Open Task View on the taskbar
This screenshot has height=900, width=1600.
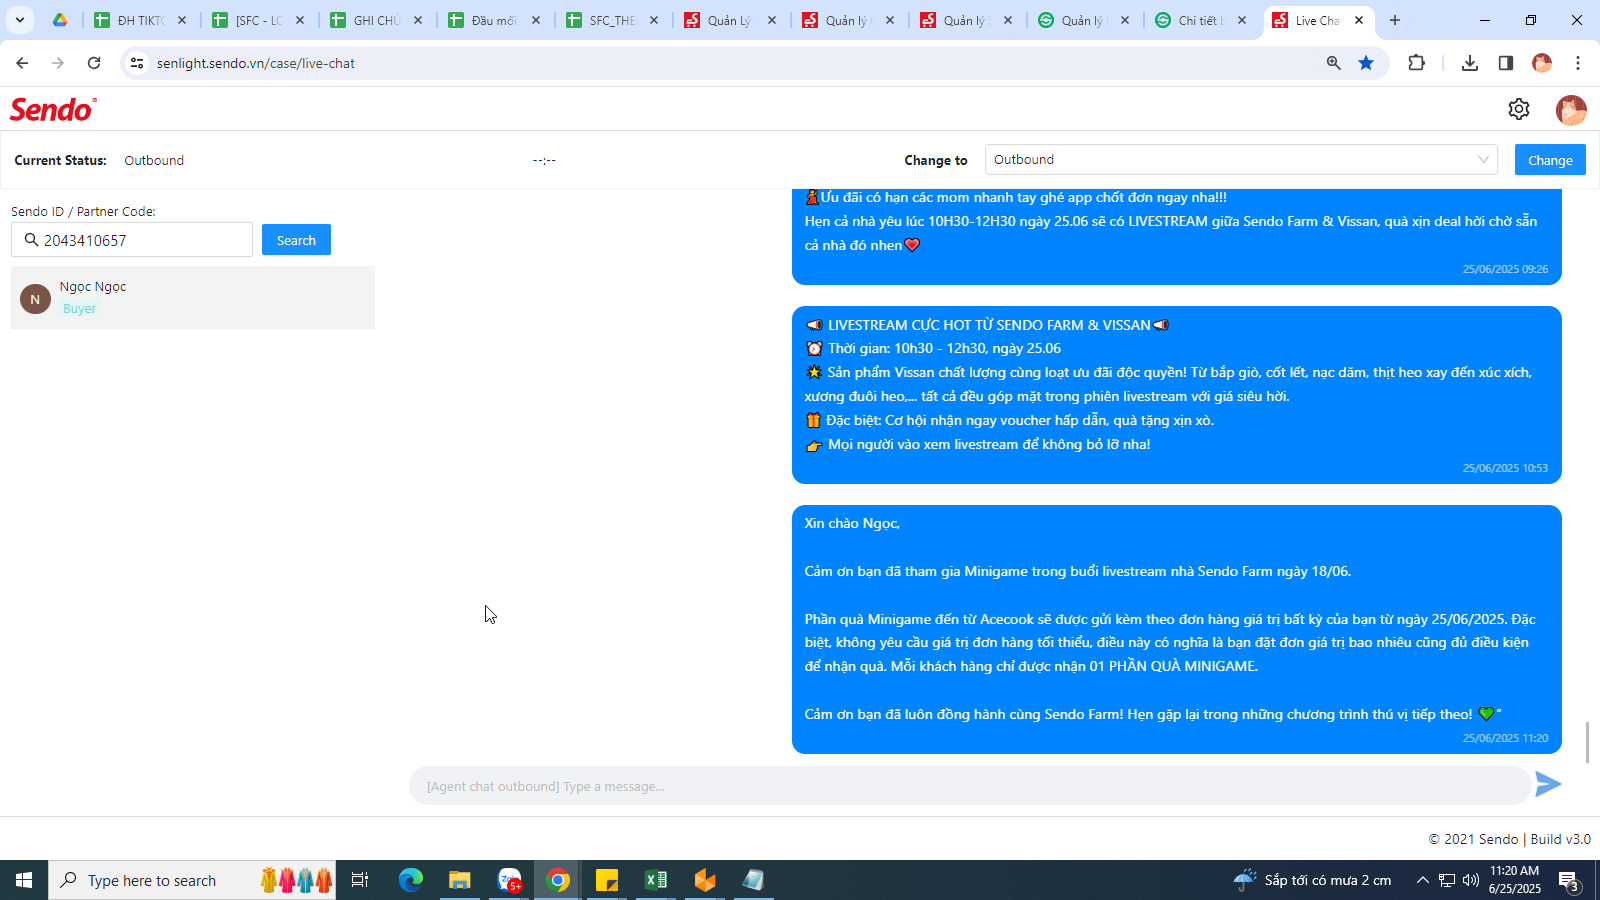360,880
